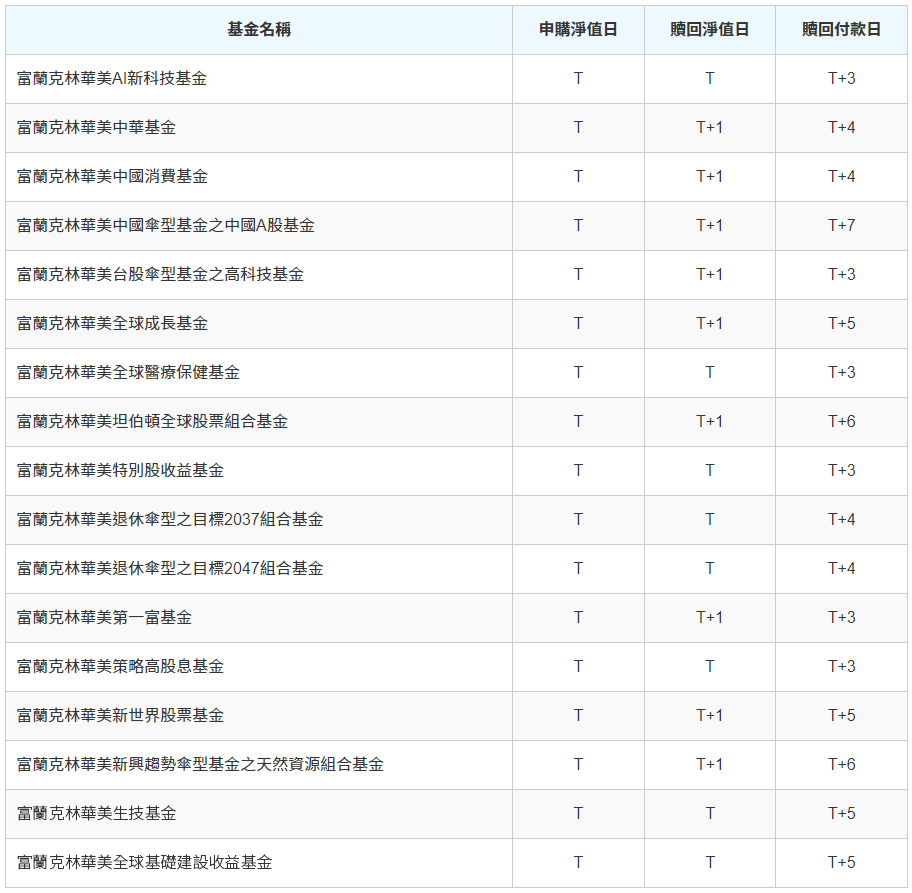Open 富蘭克林華美台股傘型基金之高科技基金

coord(160,275)
